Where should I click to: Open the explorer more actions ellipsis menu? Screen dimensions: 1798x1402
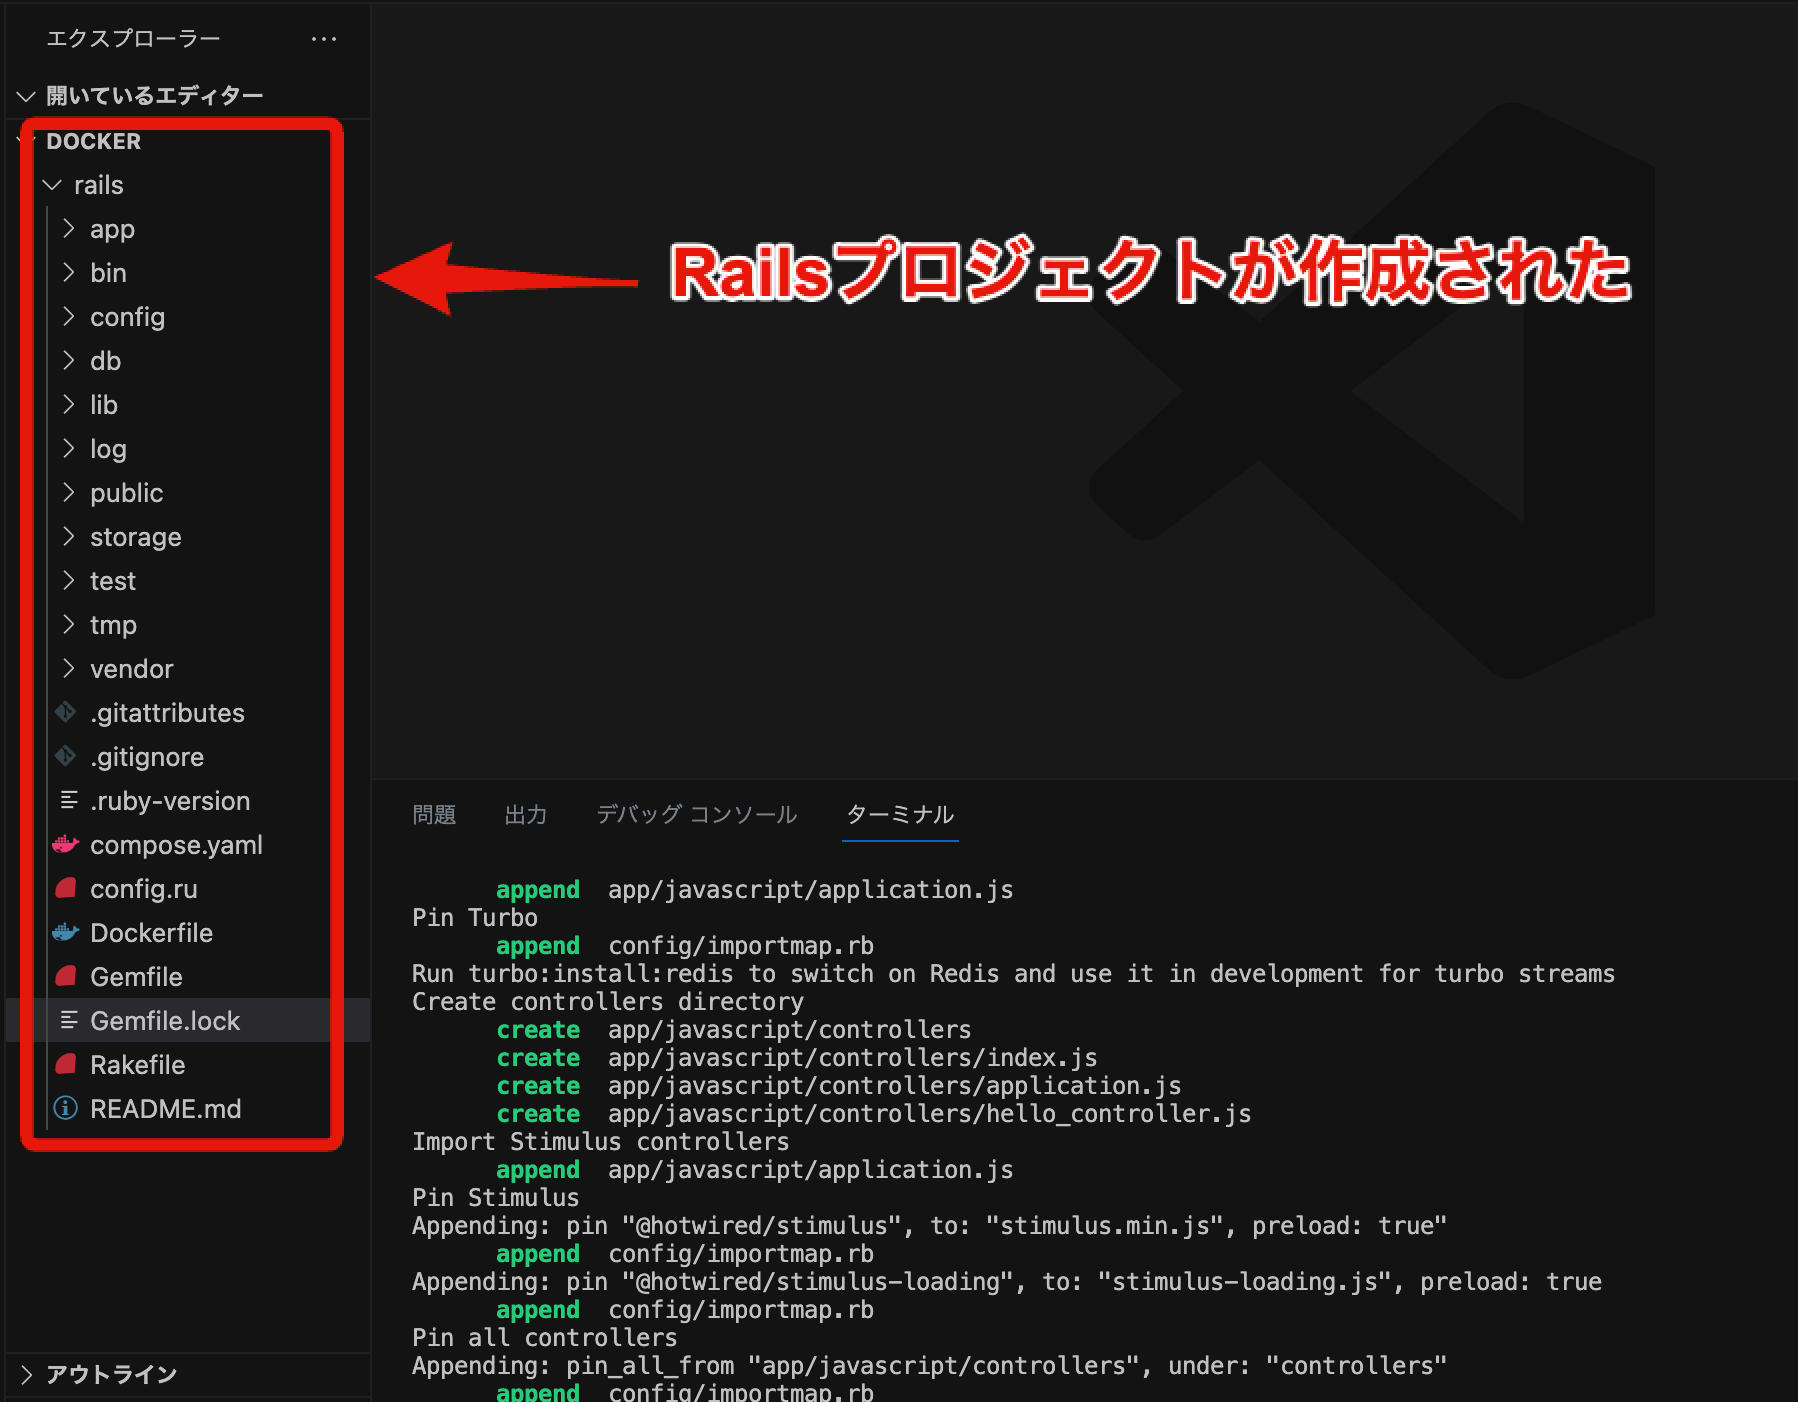[x=323, y=38]
